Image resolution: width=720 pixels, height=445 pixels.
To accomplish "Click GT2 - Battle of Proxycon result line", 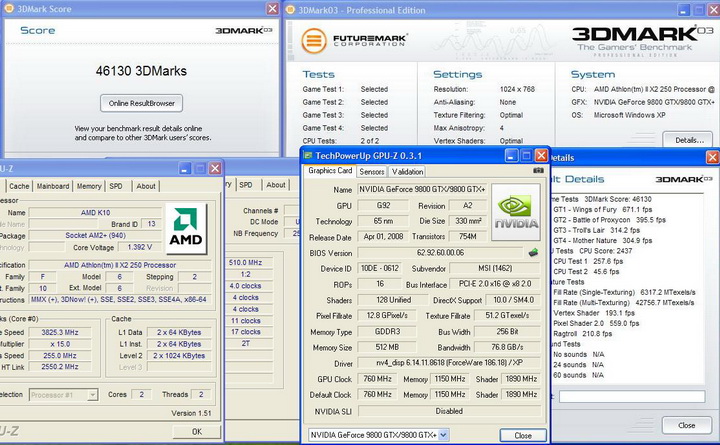I will (x=609, y=220).
